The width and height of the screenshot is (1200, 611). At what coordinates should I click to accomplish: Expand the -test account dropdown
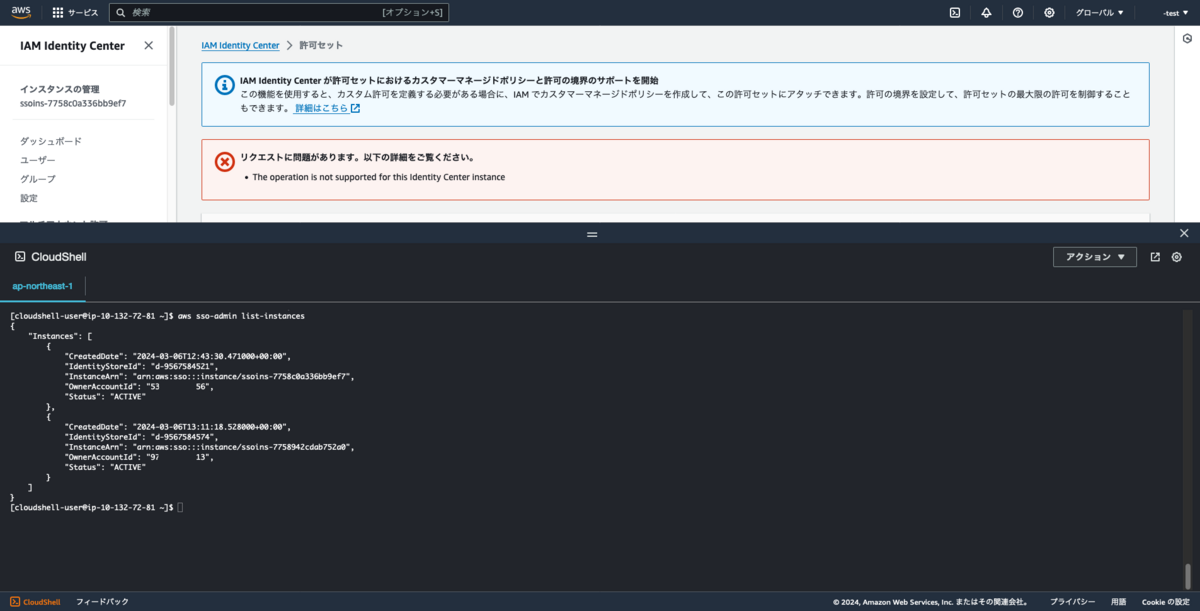[x=1174, y=13]
